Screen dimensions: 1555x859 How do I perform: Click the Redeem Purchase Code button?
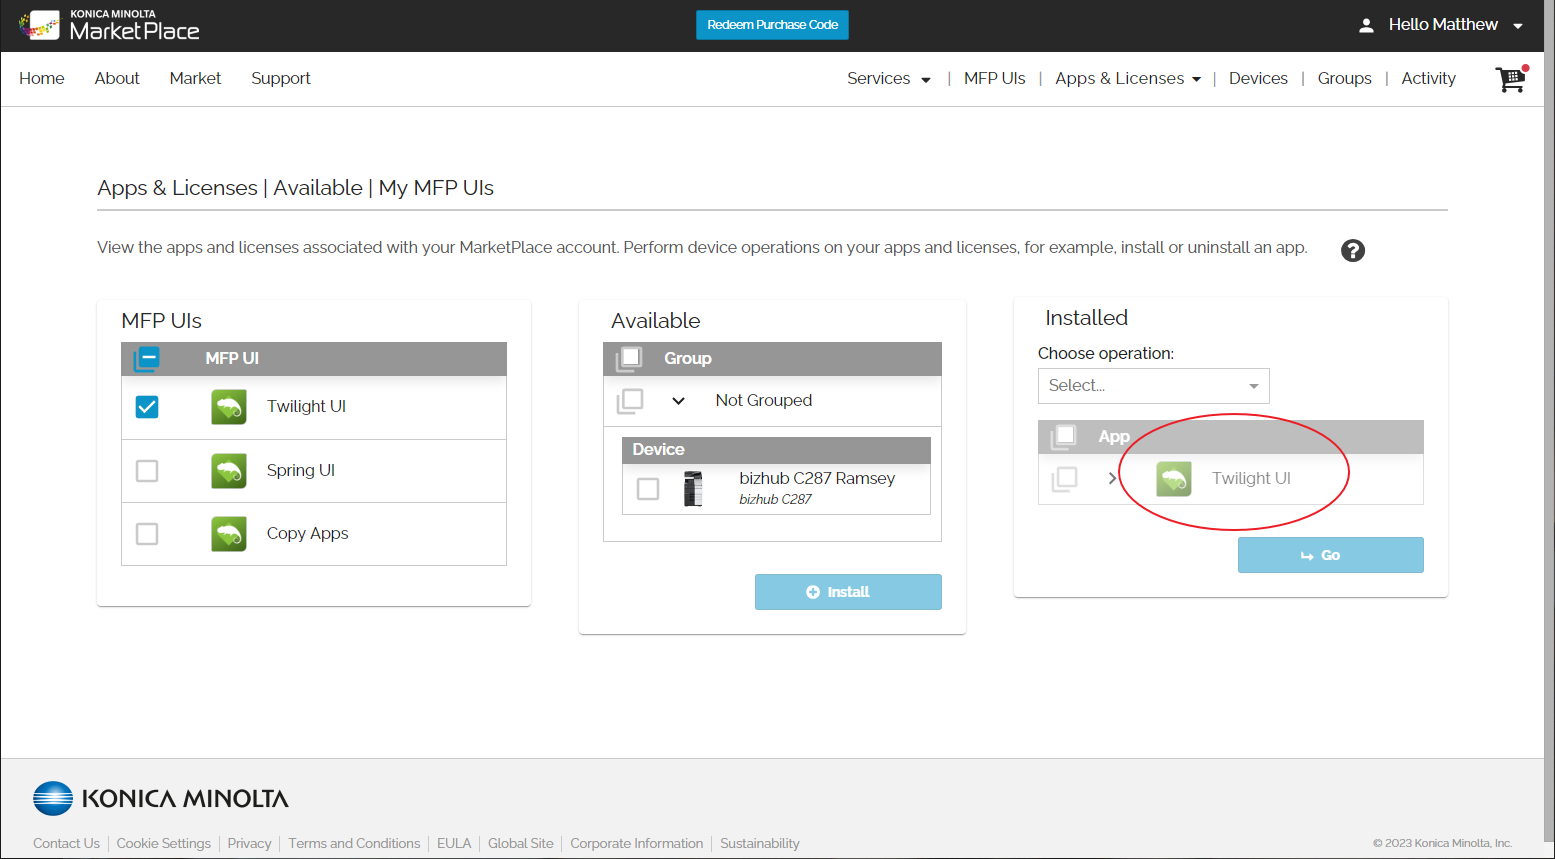pos(772,25)
